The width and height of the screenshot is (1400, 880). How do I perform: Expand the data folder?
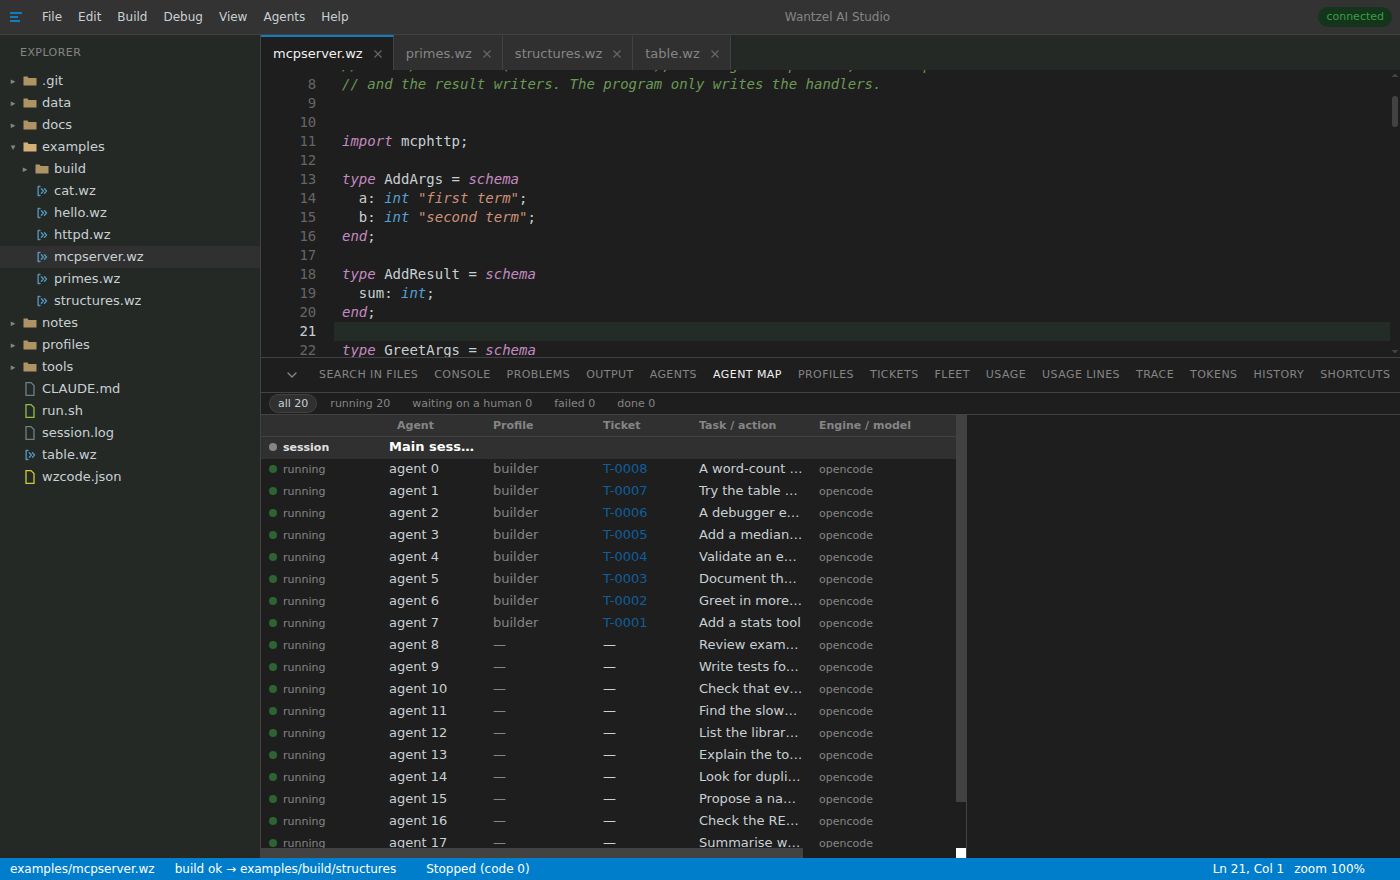point(13,104)
